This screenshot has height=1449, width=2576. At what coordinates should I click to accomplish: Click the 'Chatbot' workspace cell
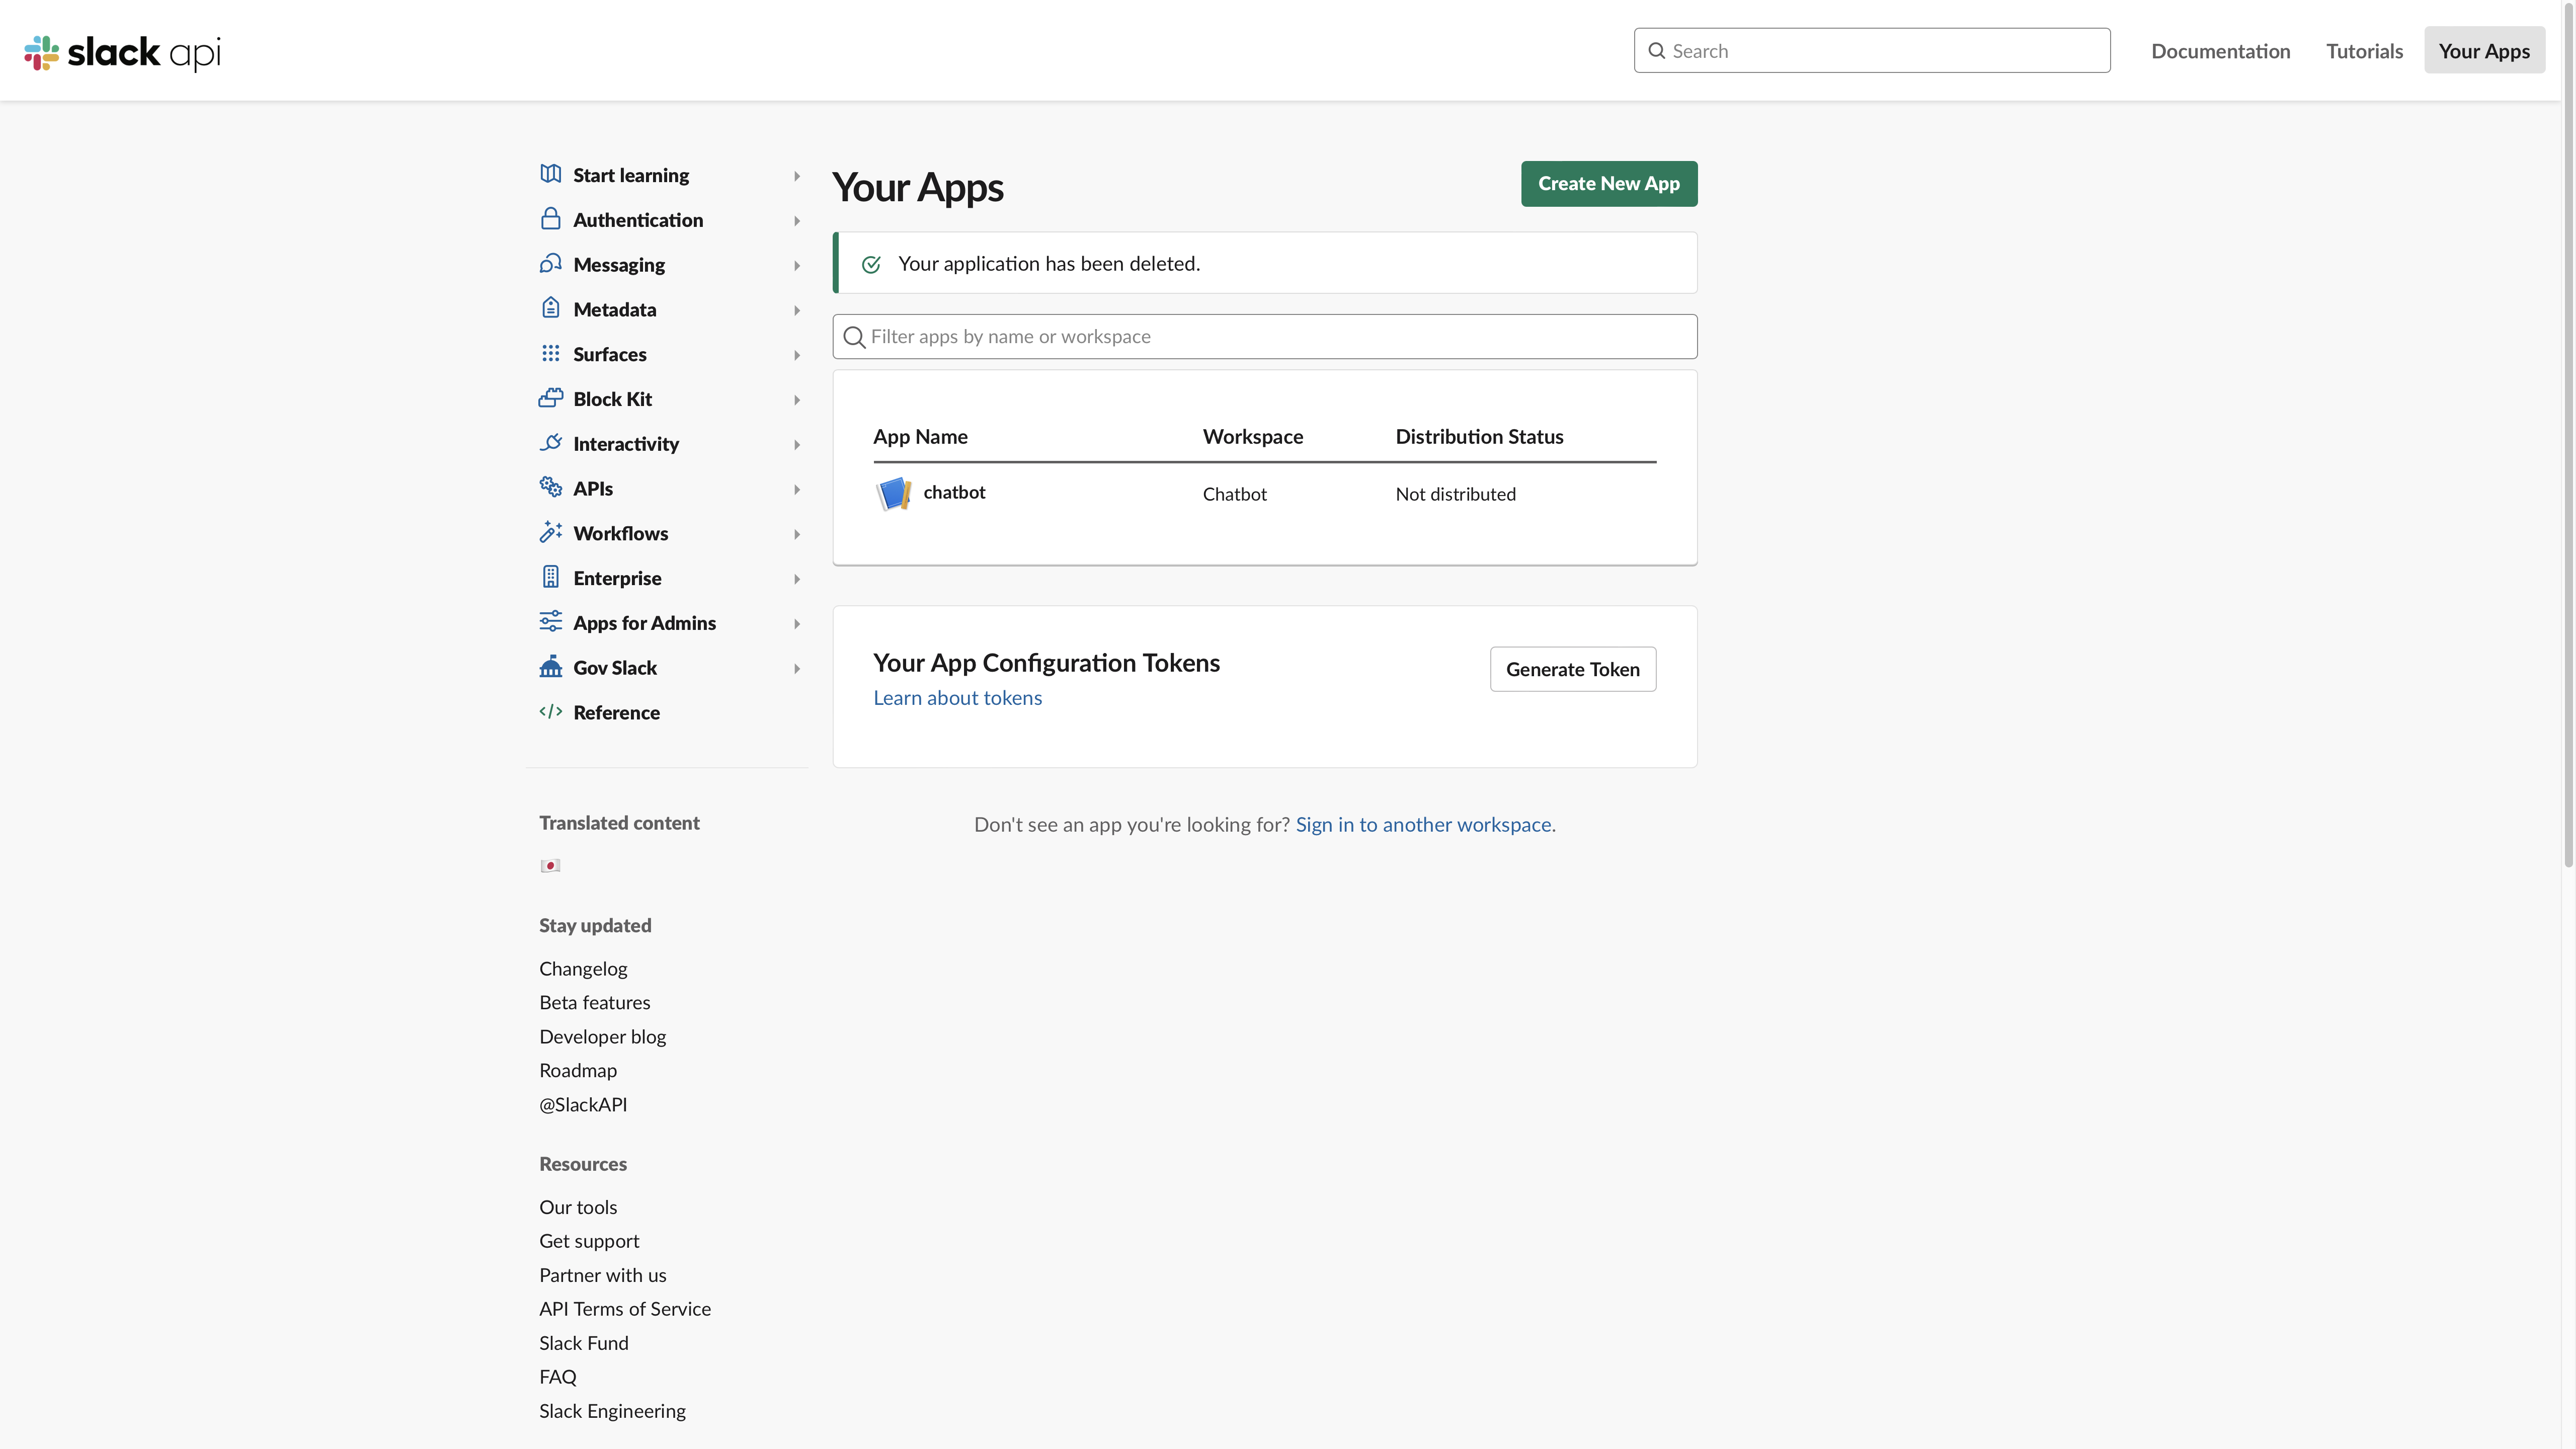tap(1234, 494)
